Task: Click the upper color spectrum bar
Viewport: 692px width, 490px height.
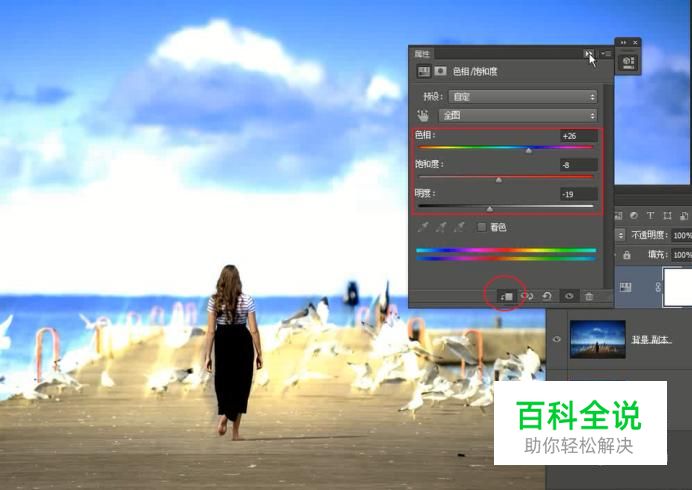Action: point(506,250)
